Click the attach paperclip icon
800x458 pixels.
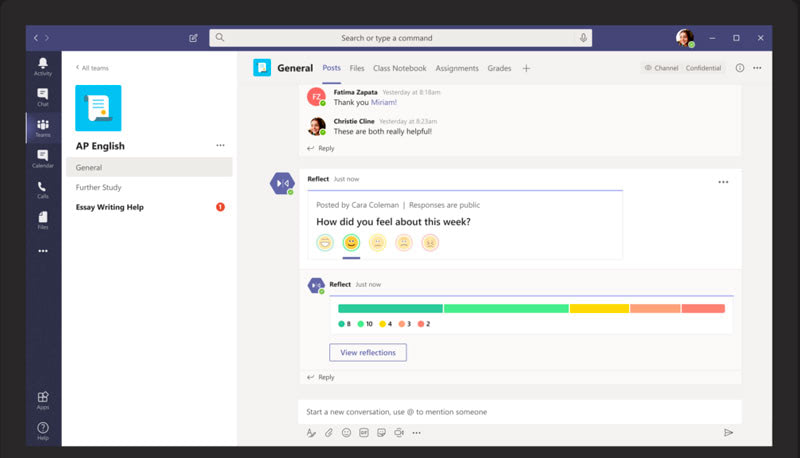[329, 433]
